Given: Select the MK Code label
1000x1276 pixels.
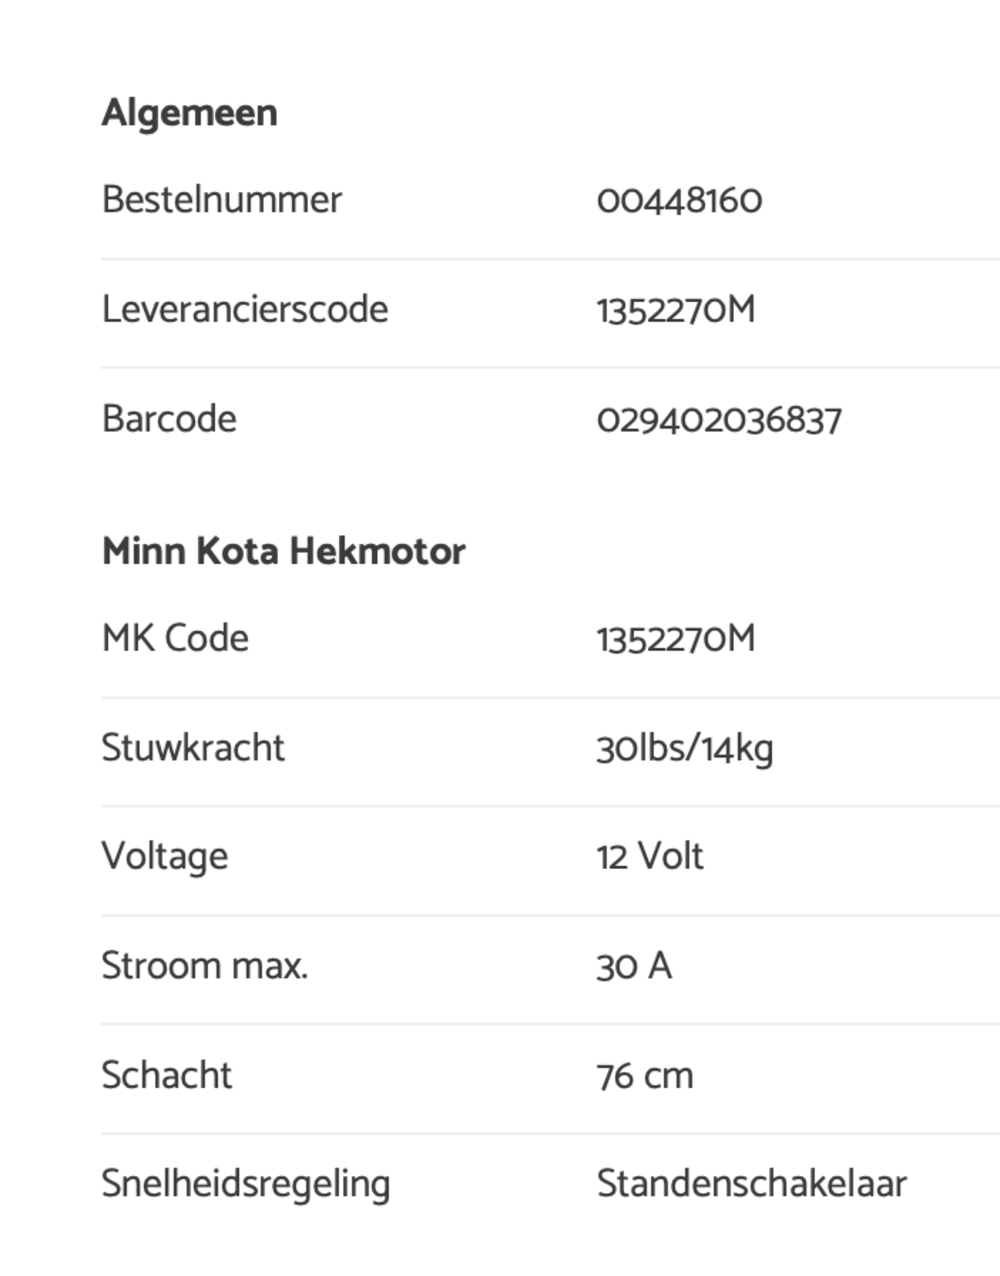Looking at the screenshot, I should pos(175,638).
